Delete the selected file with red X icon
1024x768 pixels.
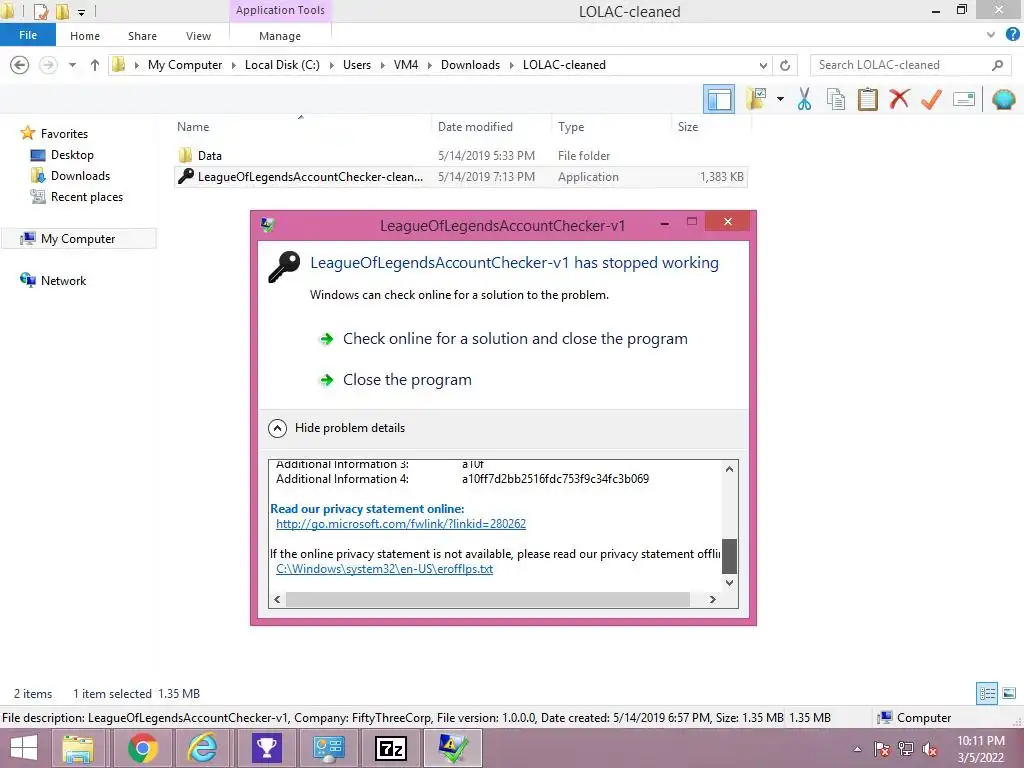899,99
